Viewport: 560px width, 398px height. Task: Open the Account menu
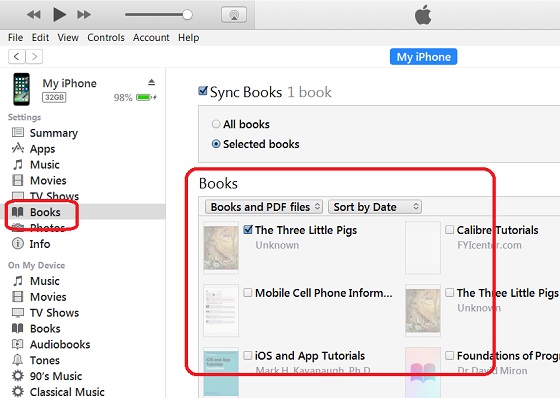[x=151, y=38]
